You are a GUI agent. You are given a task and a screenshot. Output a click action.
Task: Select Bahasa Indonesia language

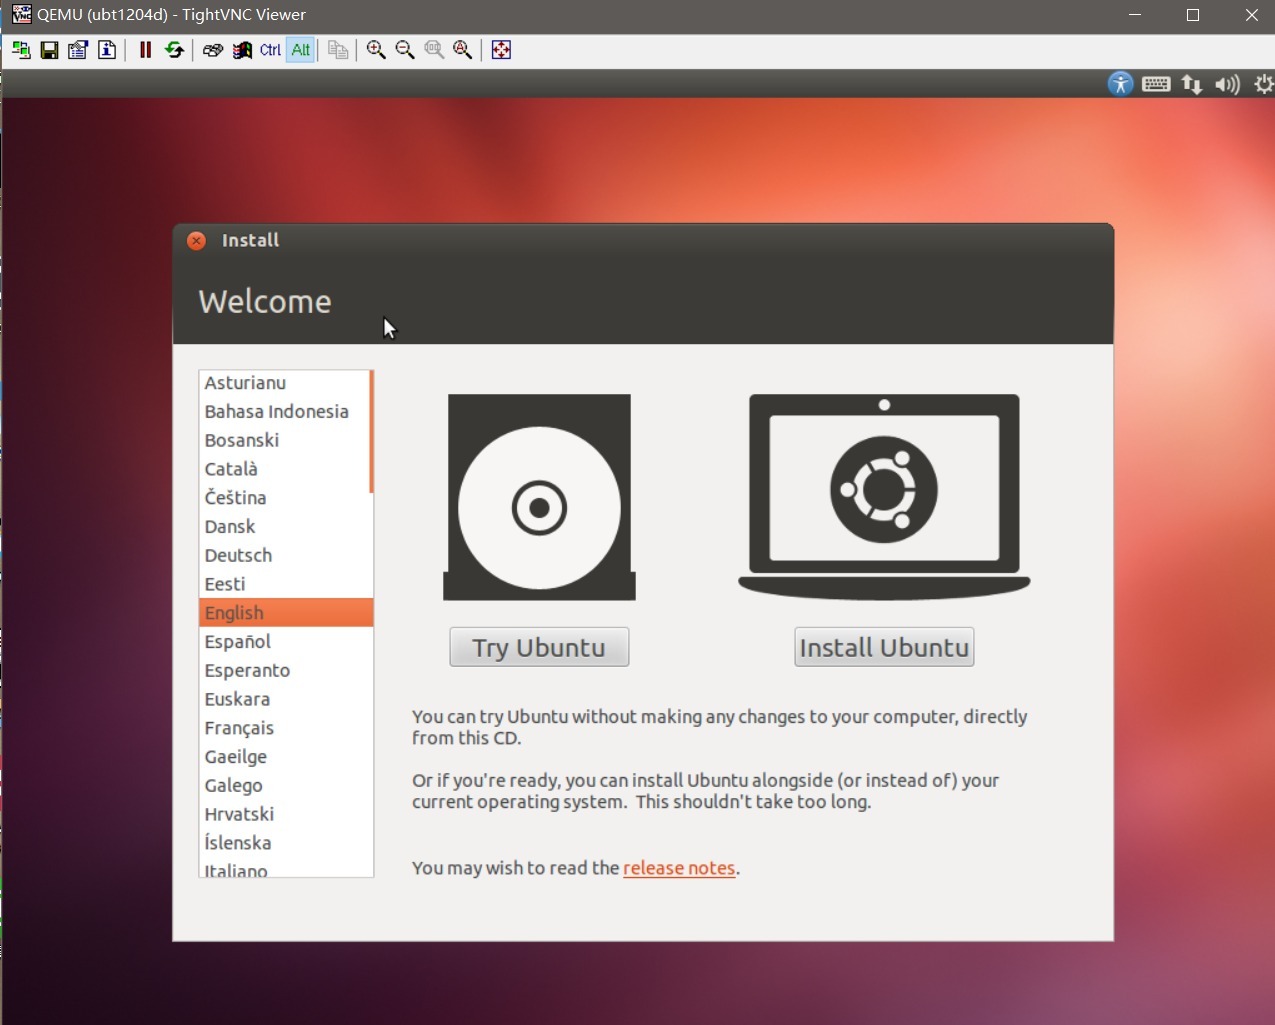(285, 412)
